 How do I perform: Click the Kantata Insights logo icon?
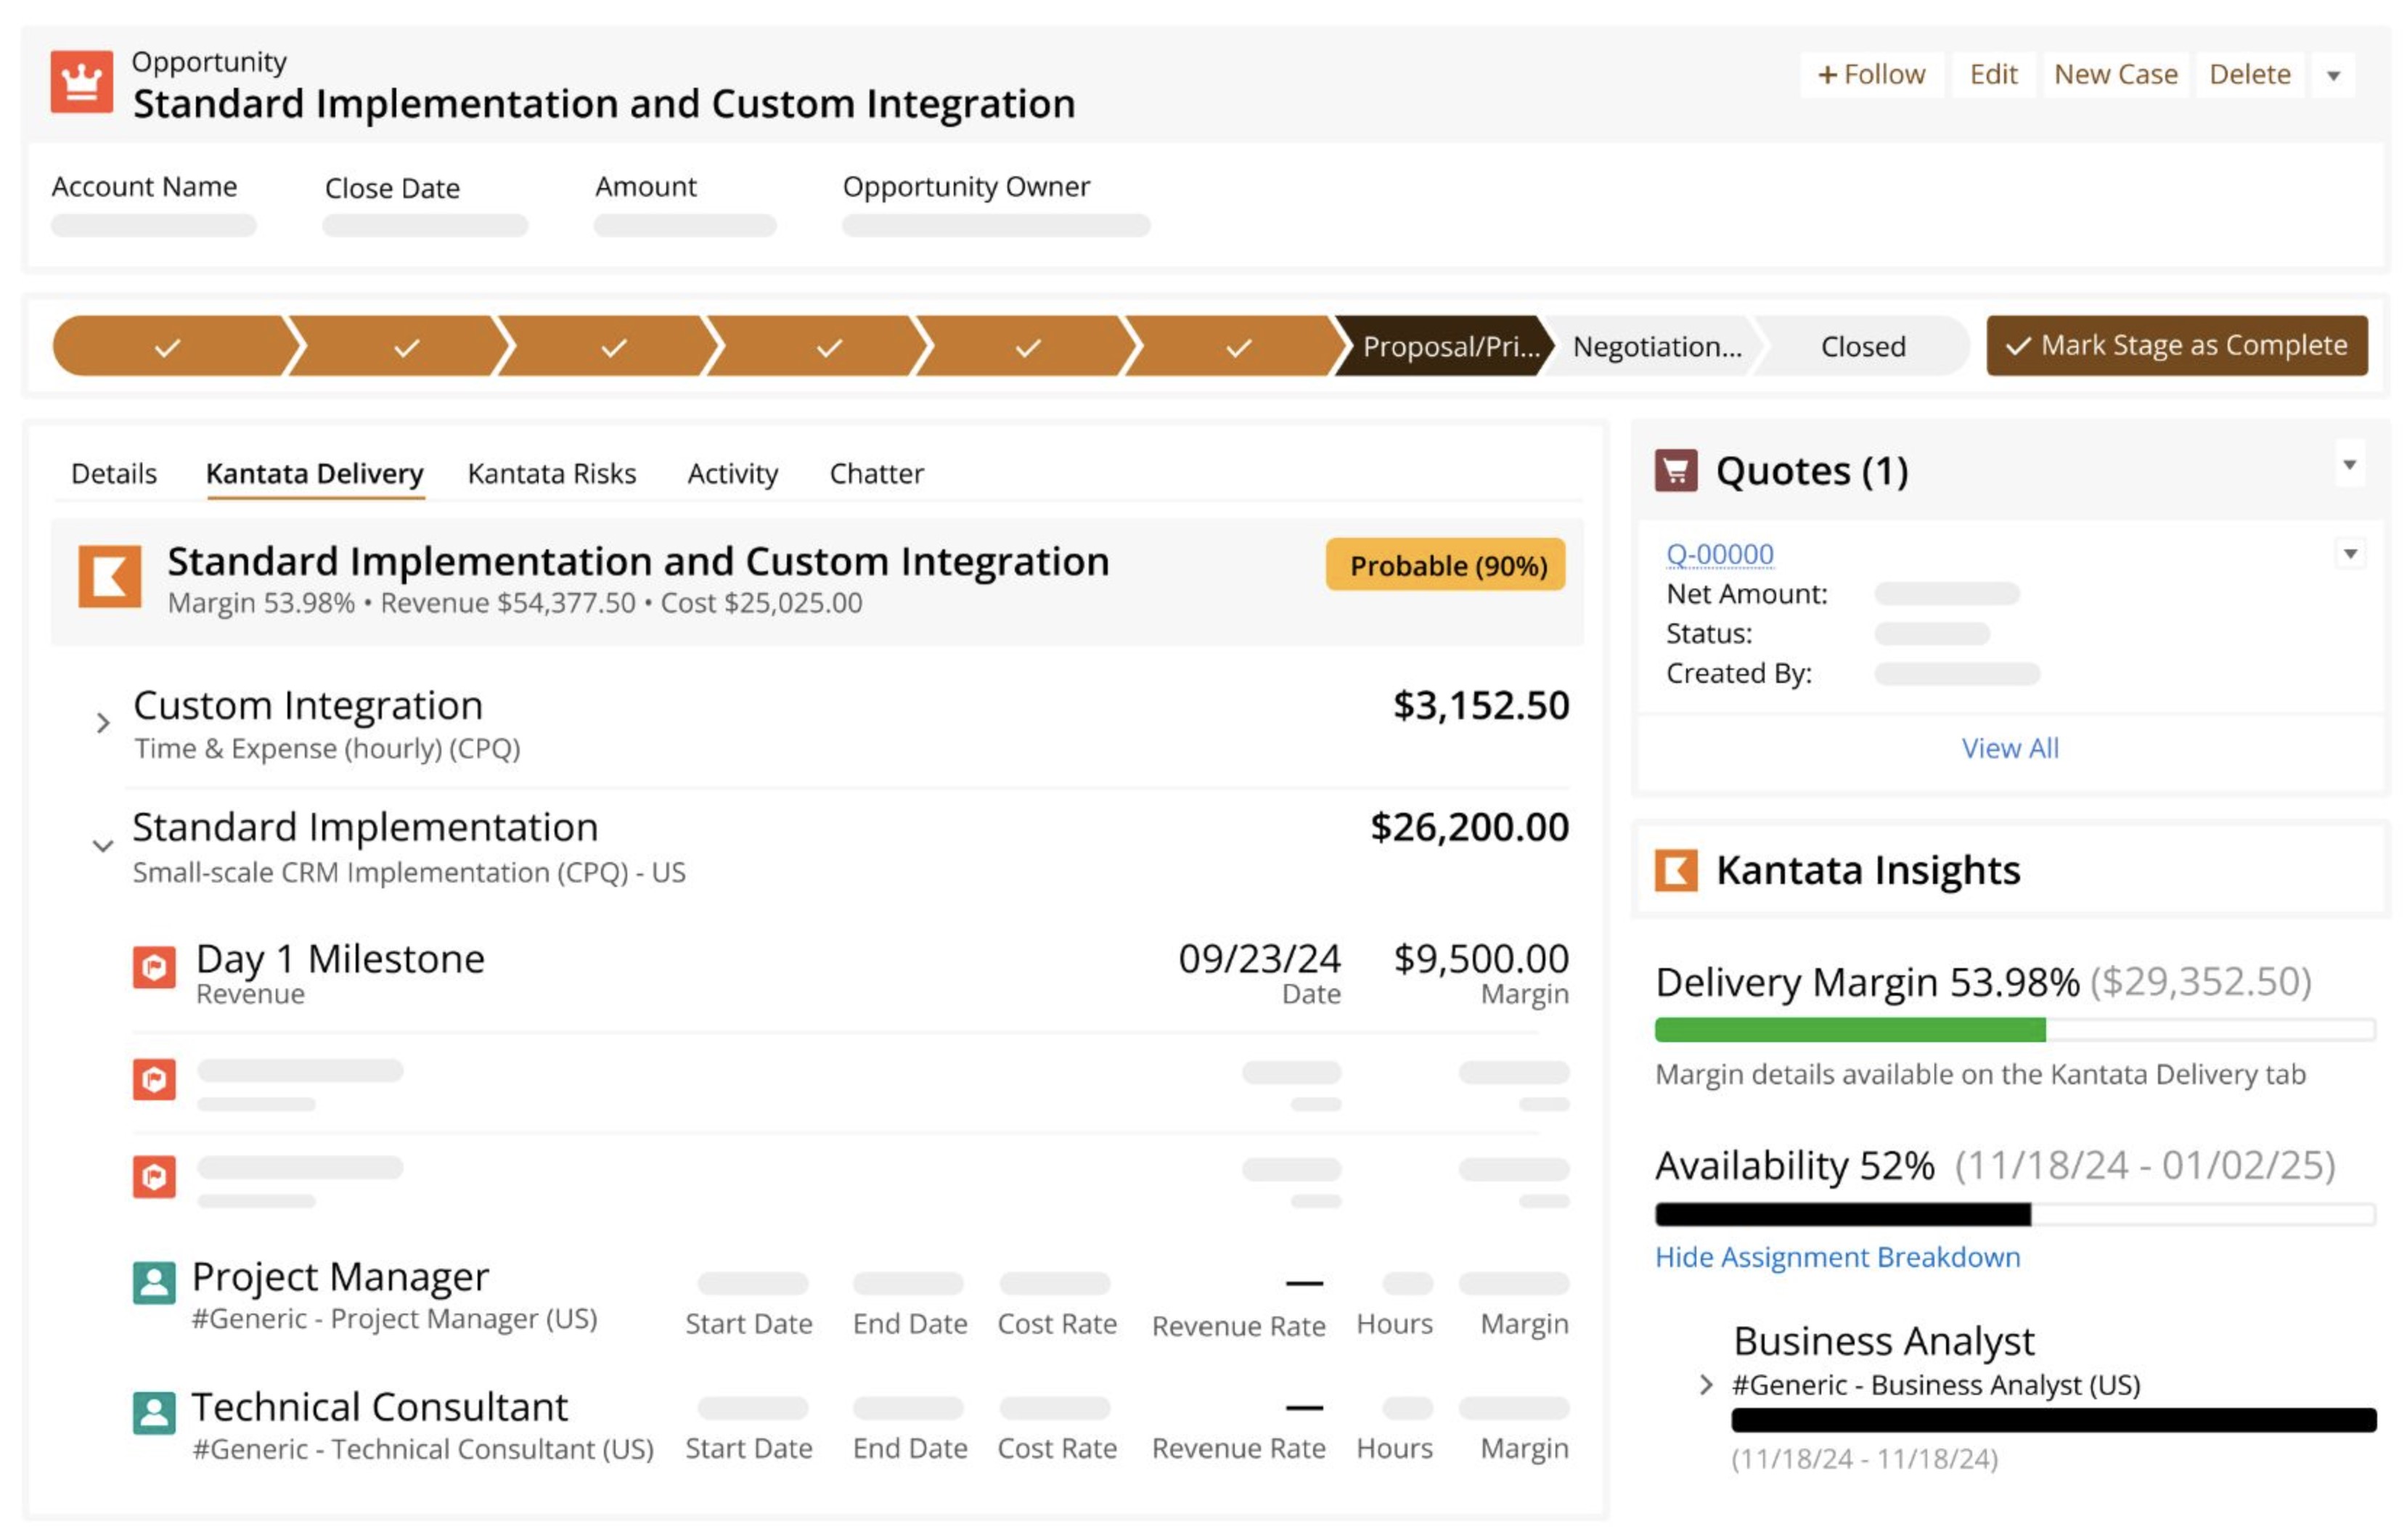pos(1676,870)
